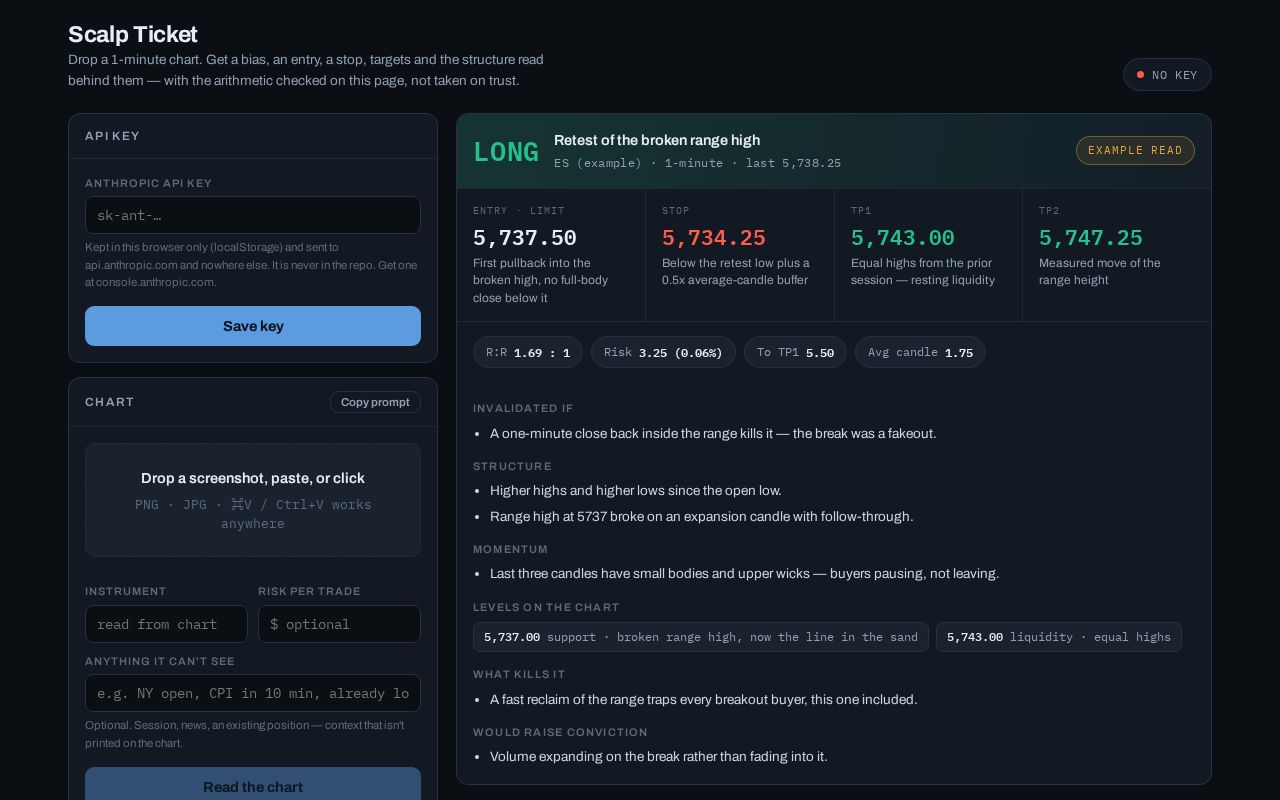Click the 5,737.00 support level chip
Viewport: 1280px width, 800px height.
click(701, 637)
